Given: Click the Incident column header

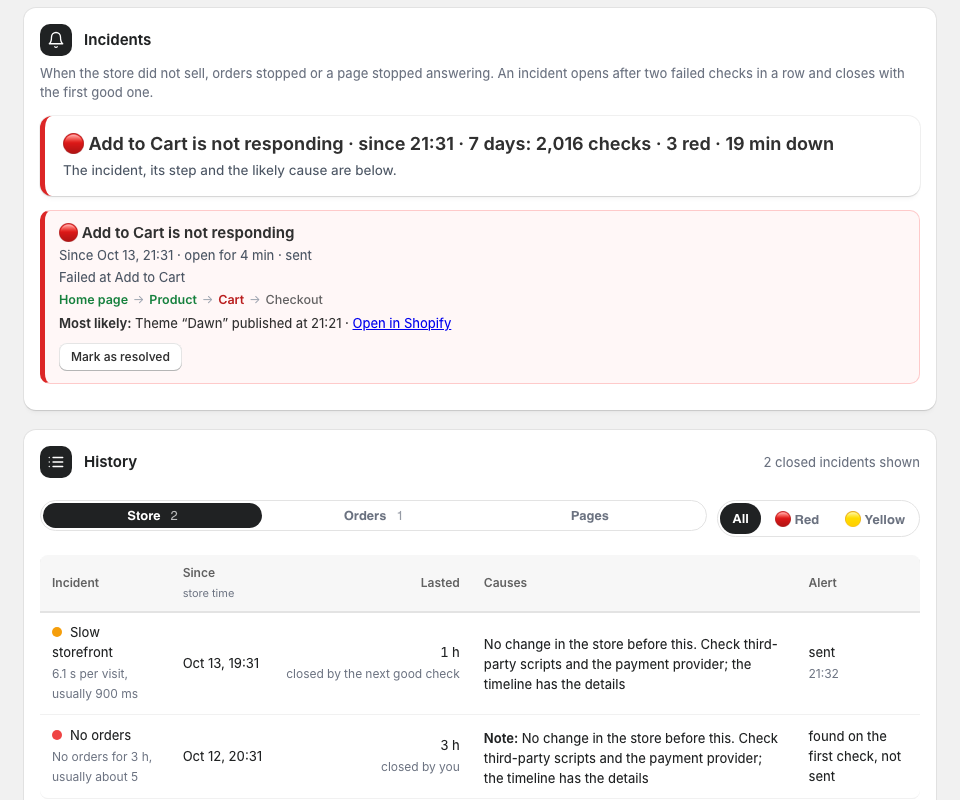Looking at the screenshot, I should coord(75,583).
